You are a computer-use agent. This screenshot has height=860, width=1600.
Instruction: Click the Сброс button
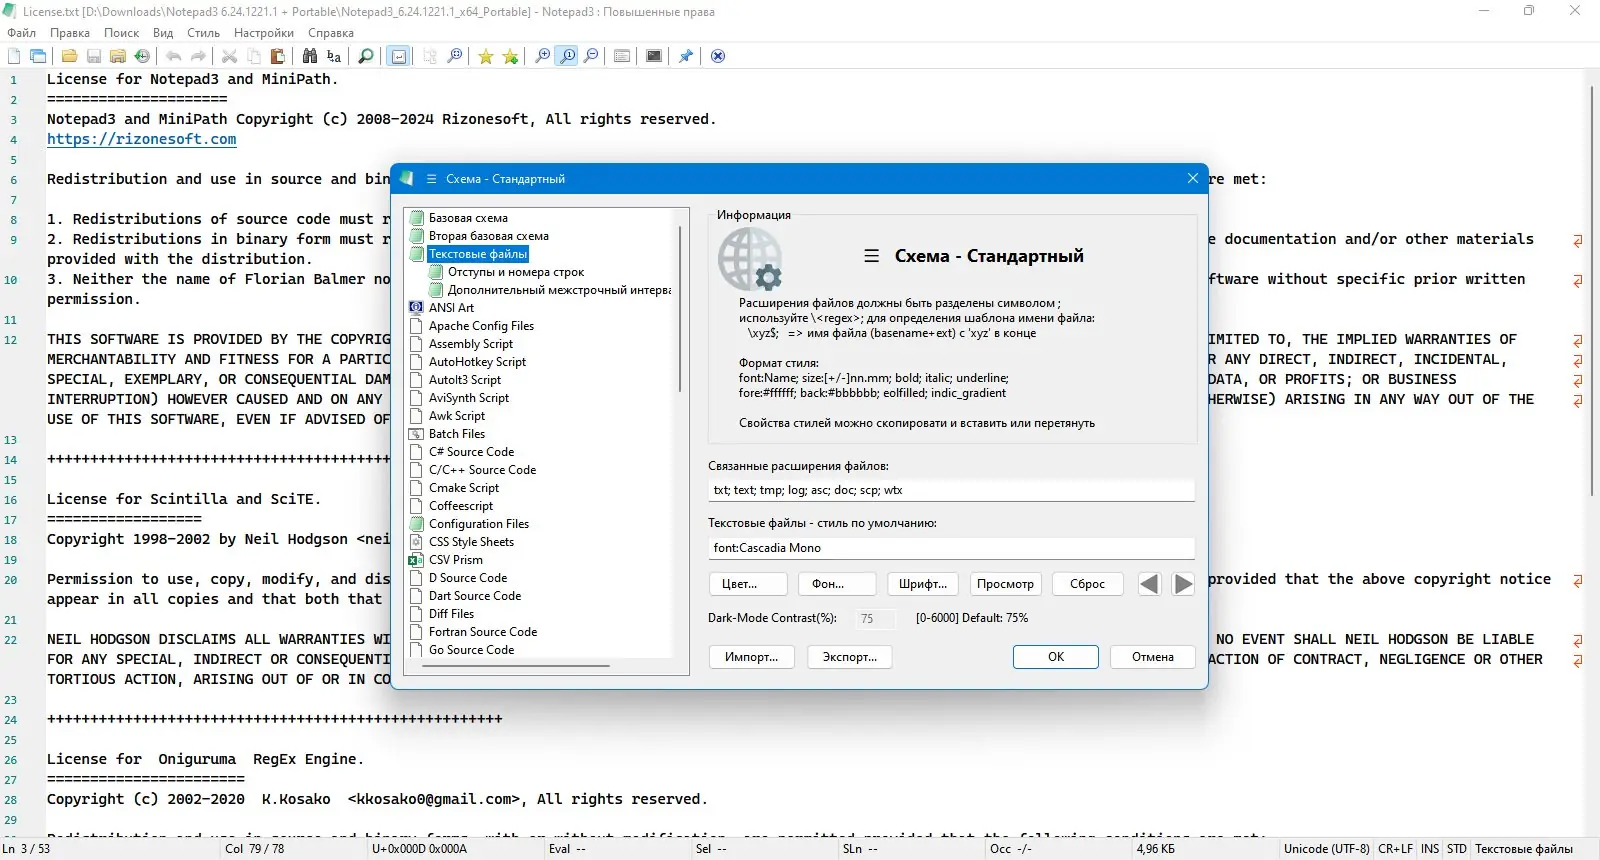1087,584
